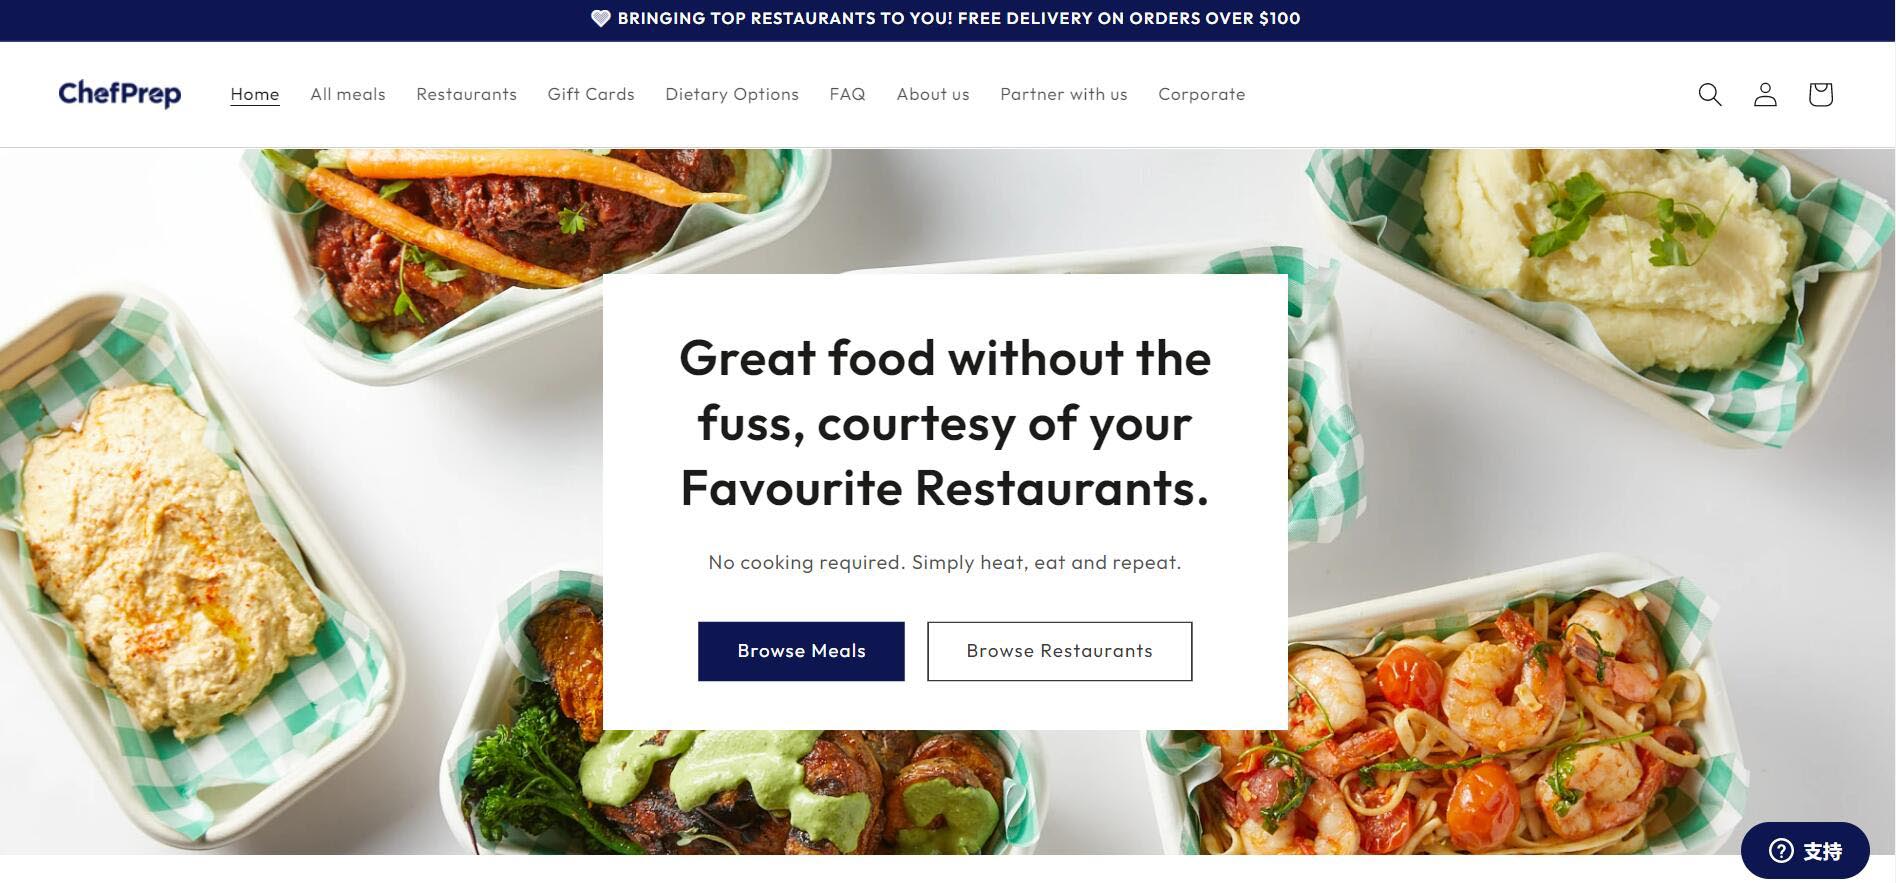Visit the FAQ page
This screenshot has width=1896, height=883.
(x=847, y=94)
